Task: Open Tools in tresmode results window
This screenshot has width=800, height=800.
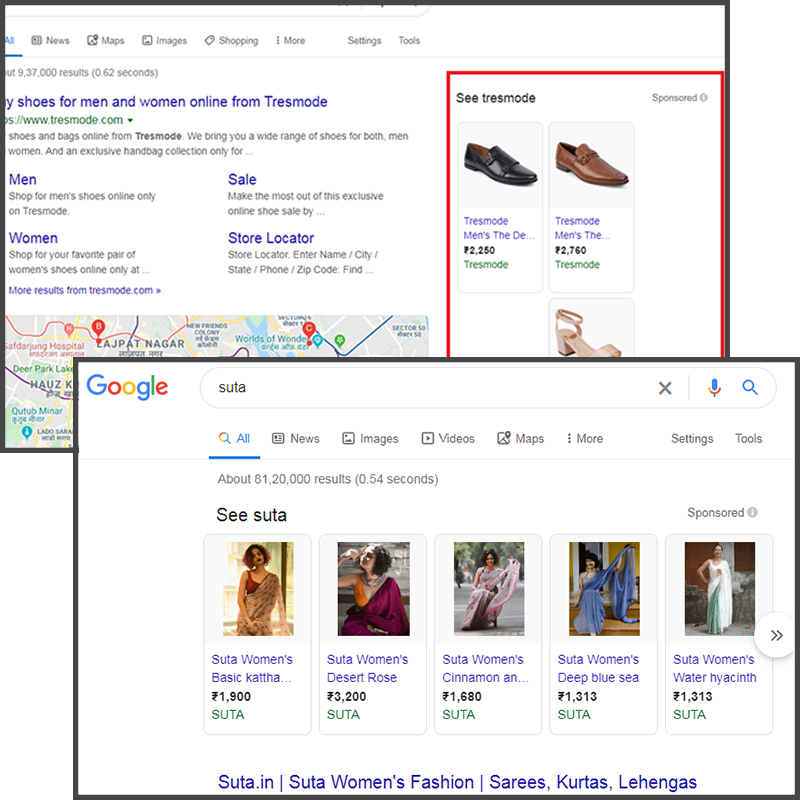Action: click(409, 40)
